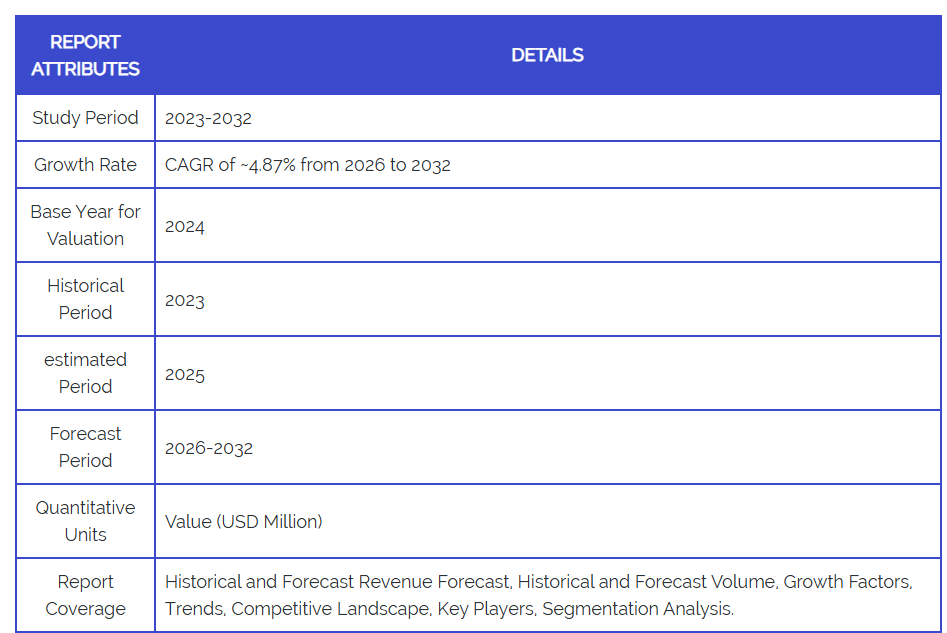The image size is (947, 633).
Task: Click the 2023 historical period value
Action: (x=185, y=300)
